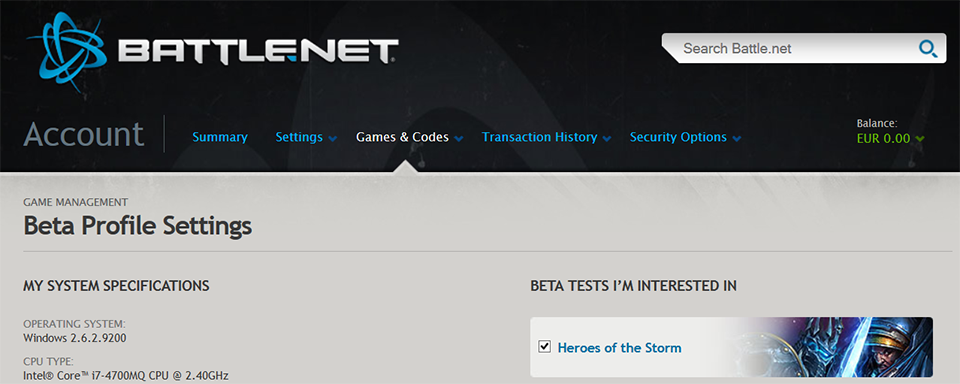Screen dimensions: 960x384
Task: Select the Intel Core i7-4700MQ text
Action: tap(126, 375)
